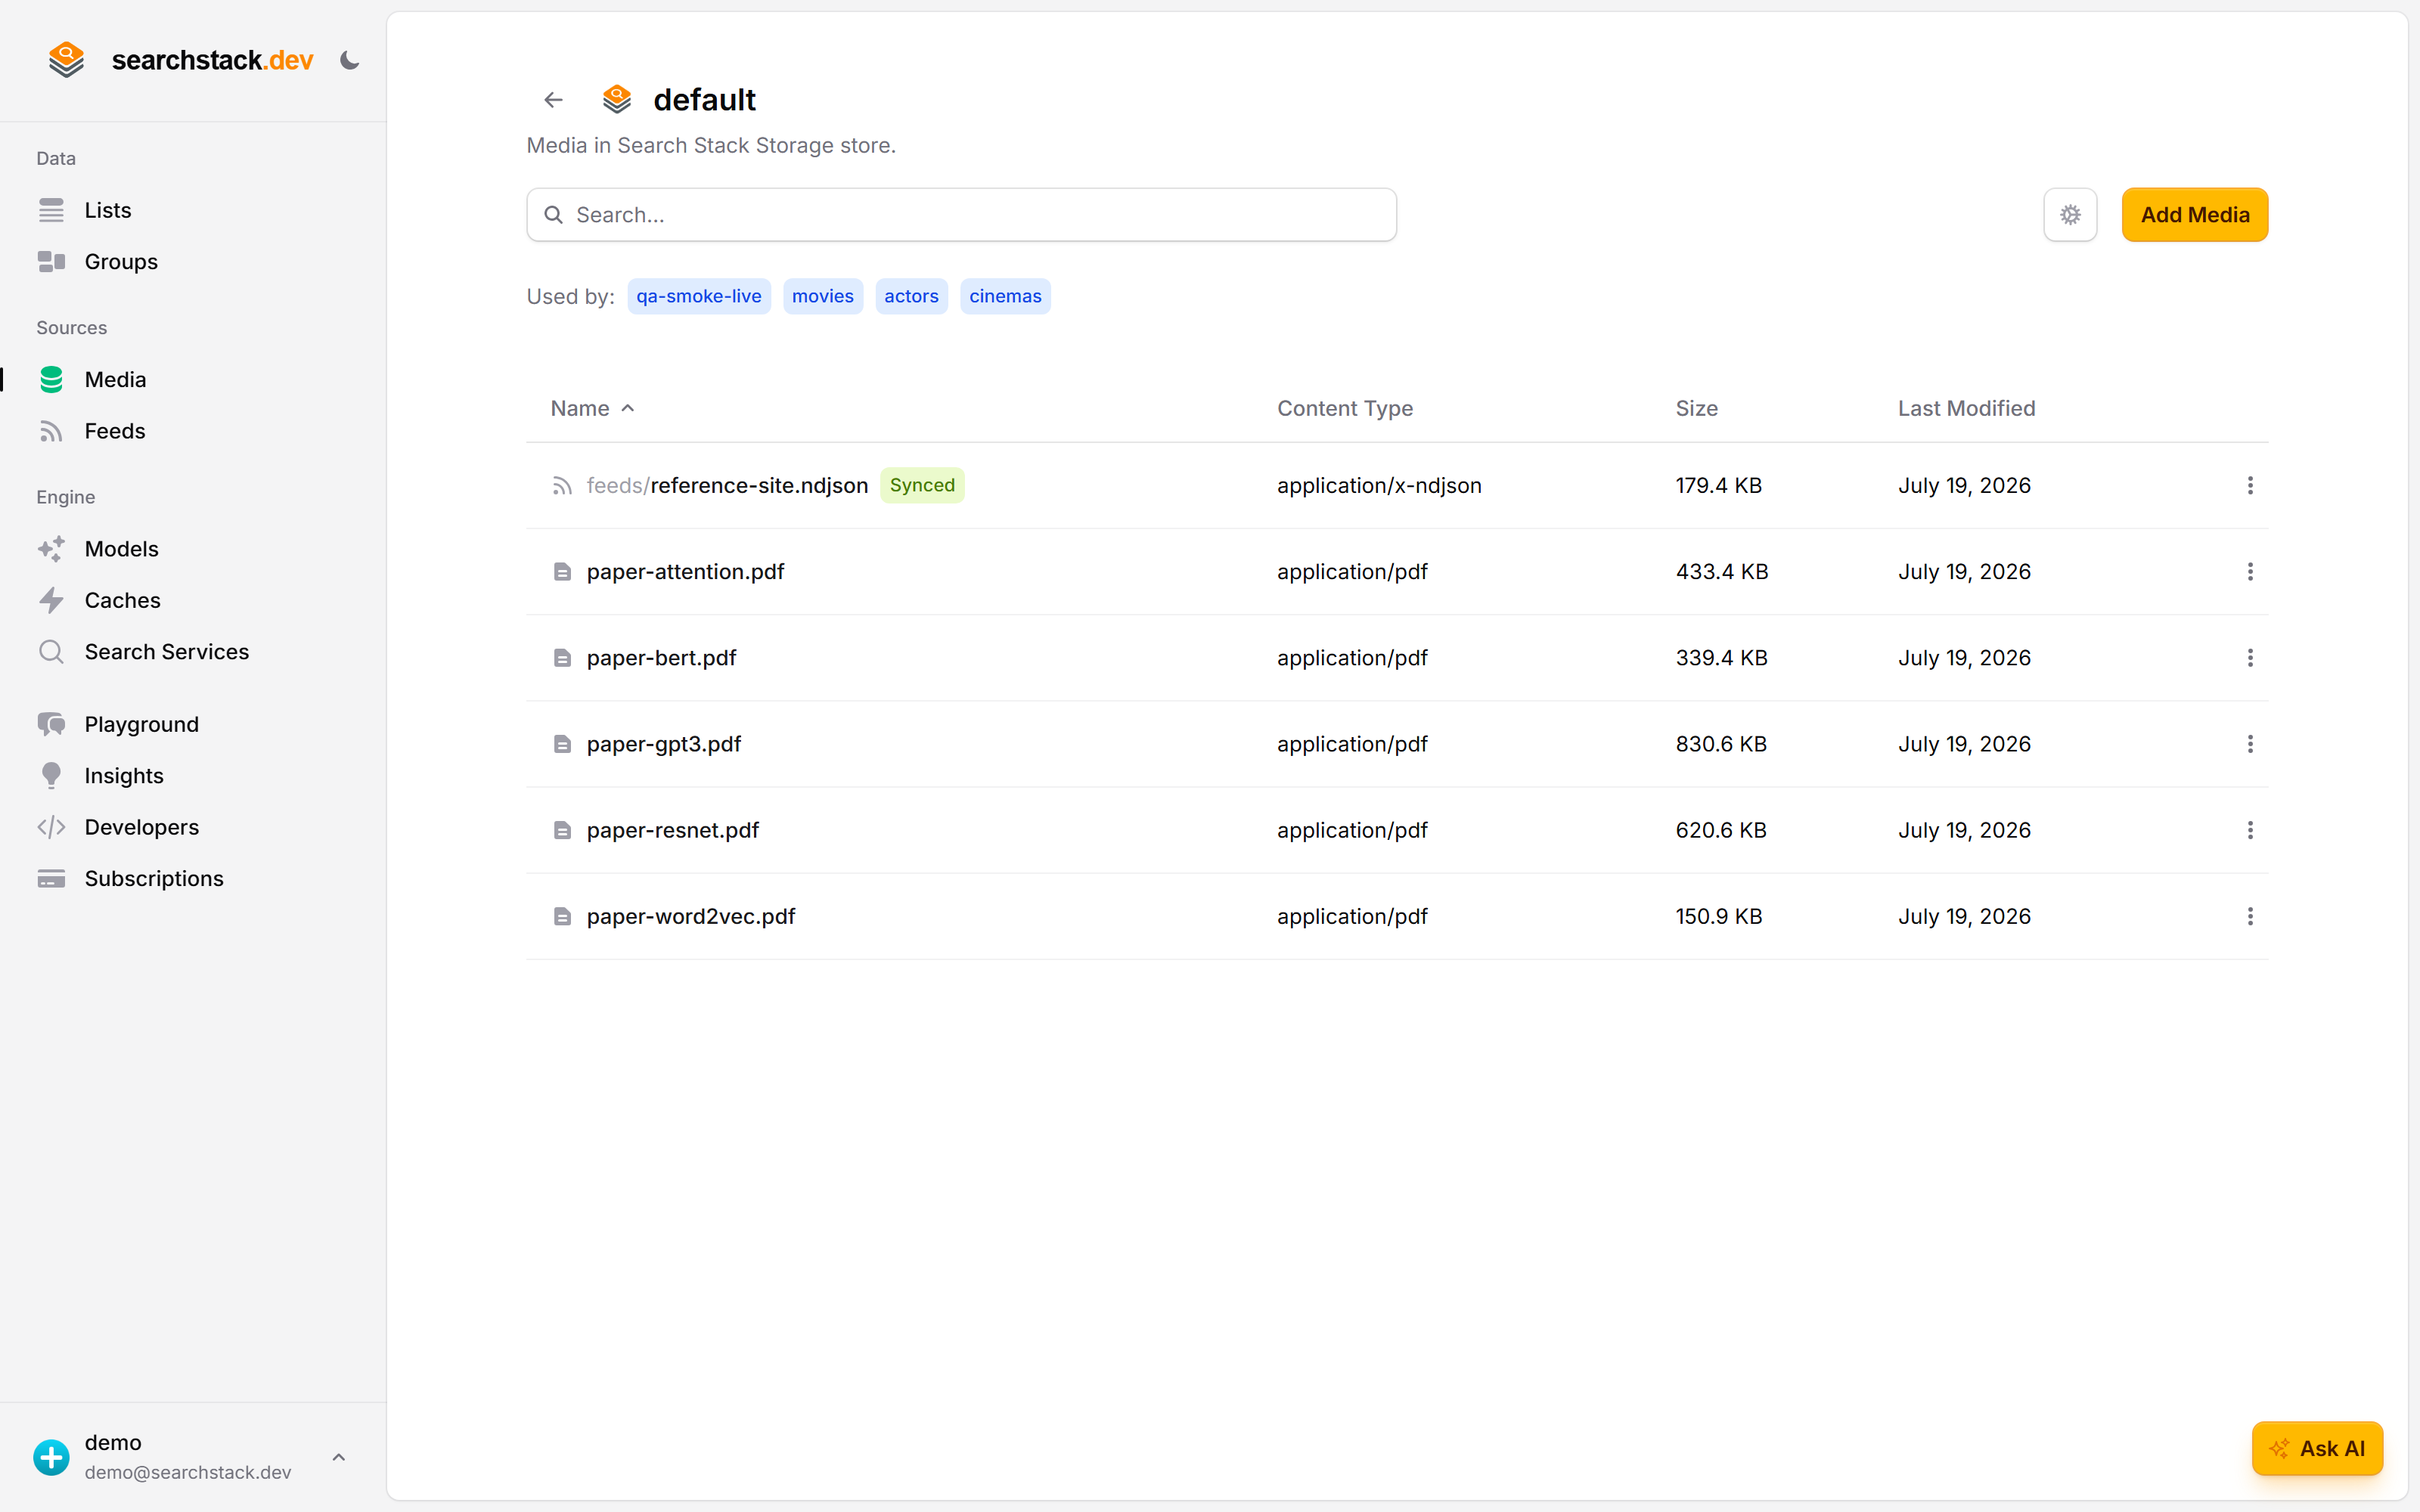
Task: Click the Synced status badge
Action: [922, 485]
